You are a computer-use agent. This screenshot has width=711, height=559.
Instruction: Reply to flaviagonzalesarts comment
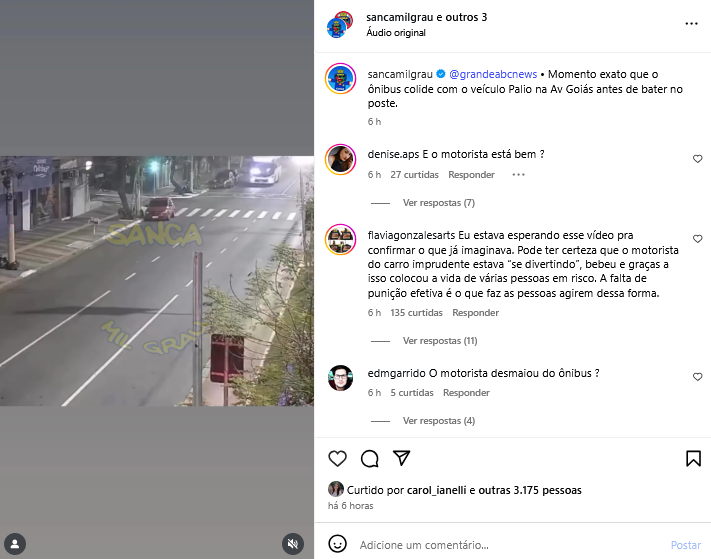coord(475,313)
